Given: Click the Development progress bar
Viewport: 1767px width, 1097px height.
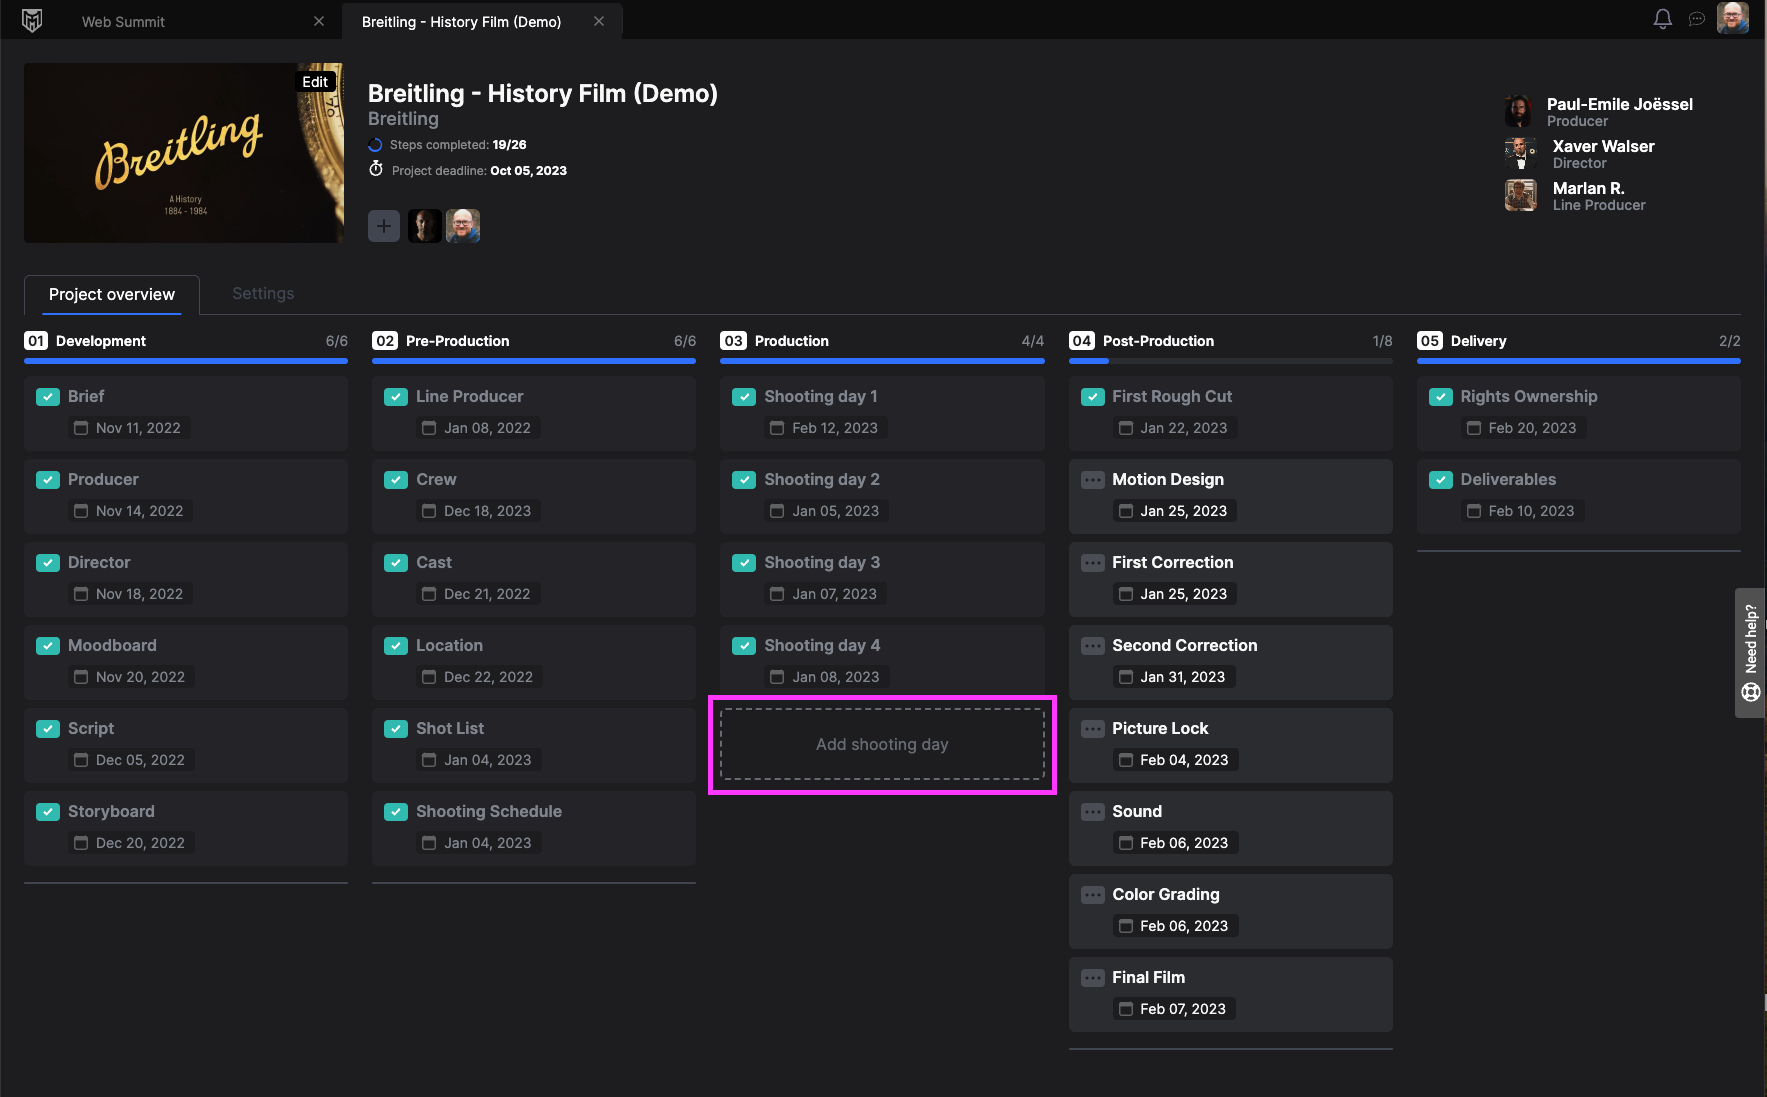Looking at the screenshot, I should 186,360.
